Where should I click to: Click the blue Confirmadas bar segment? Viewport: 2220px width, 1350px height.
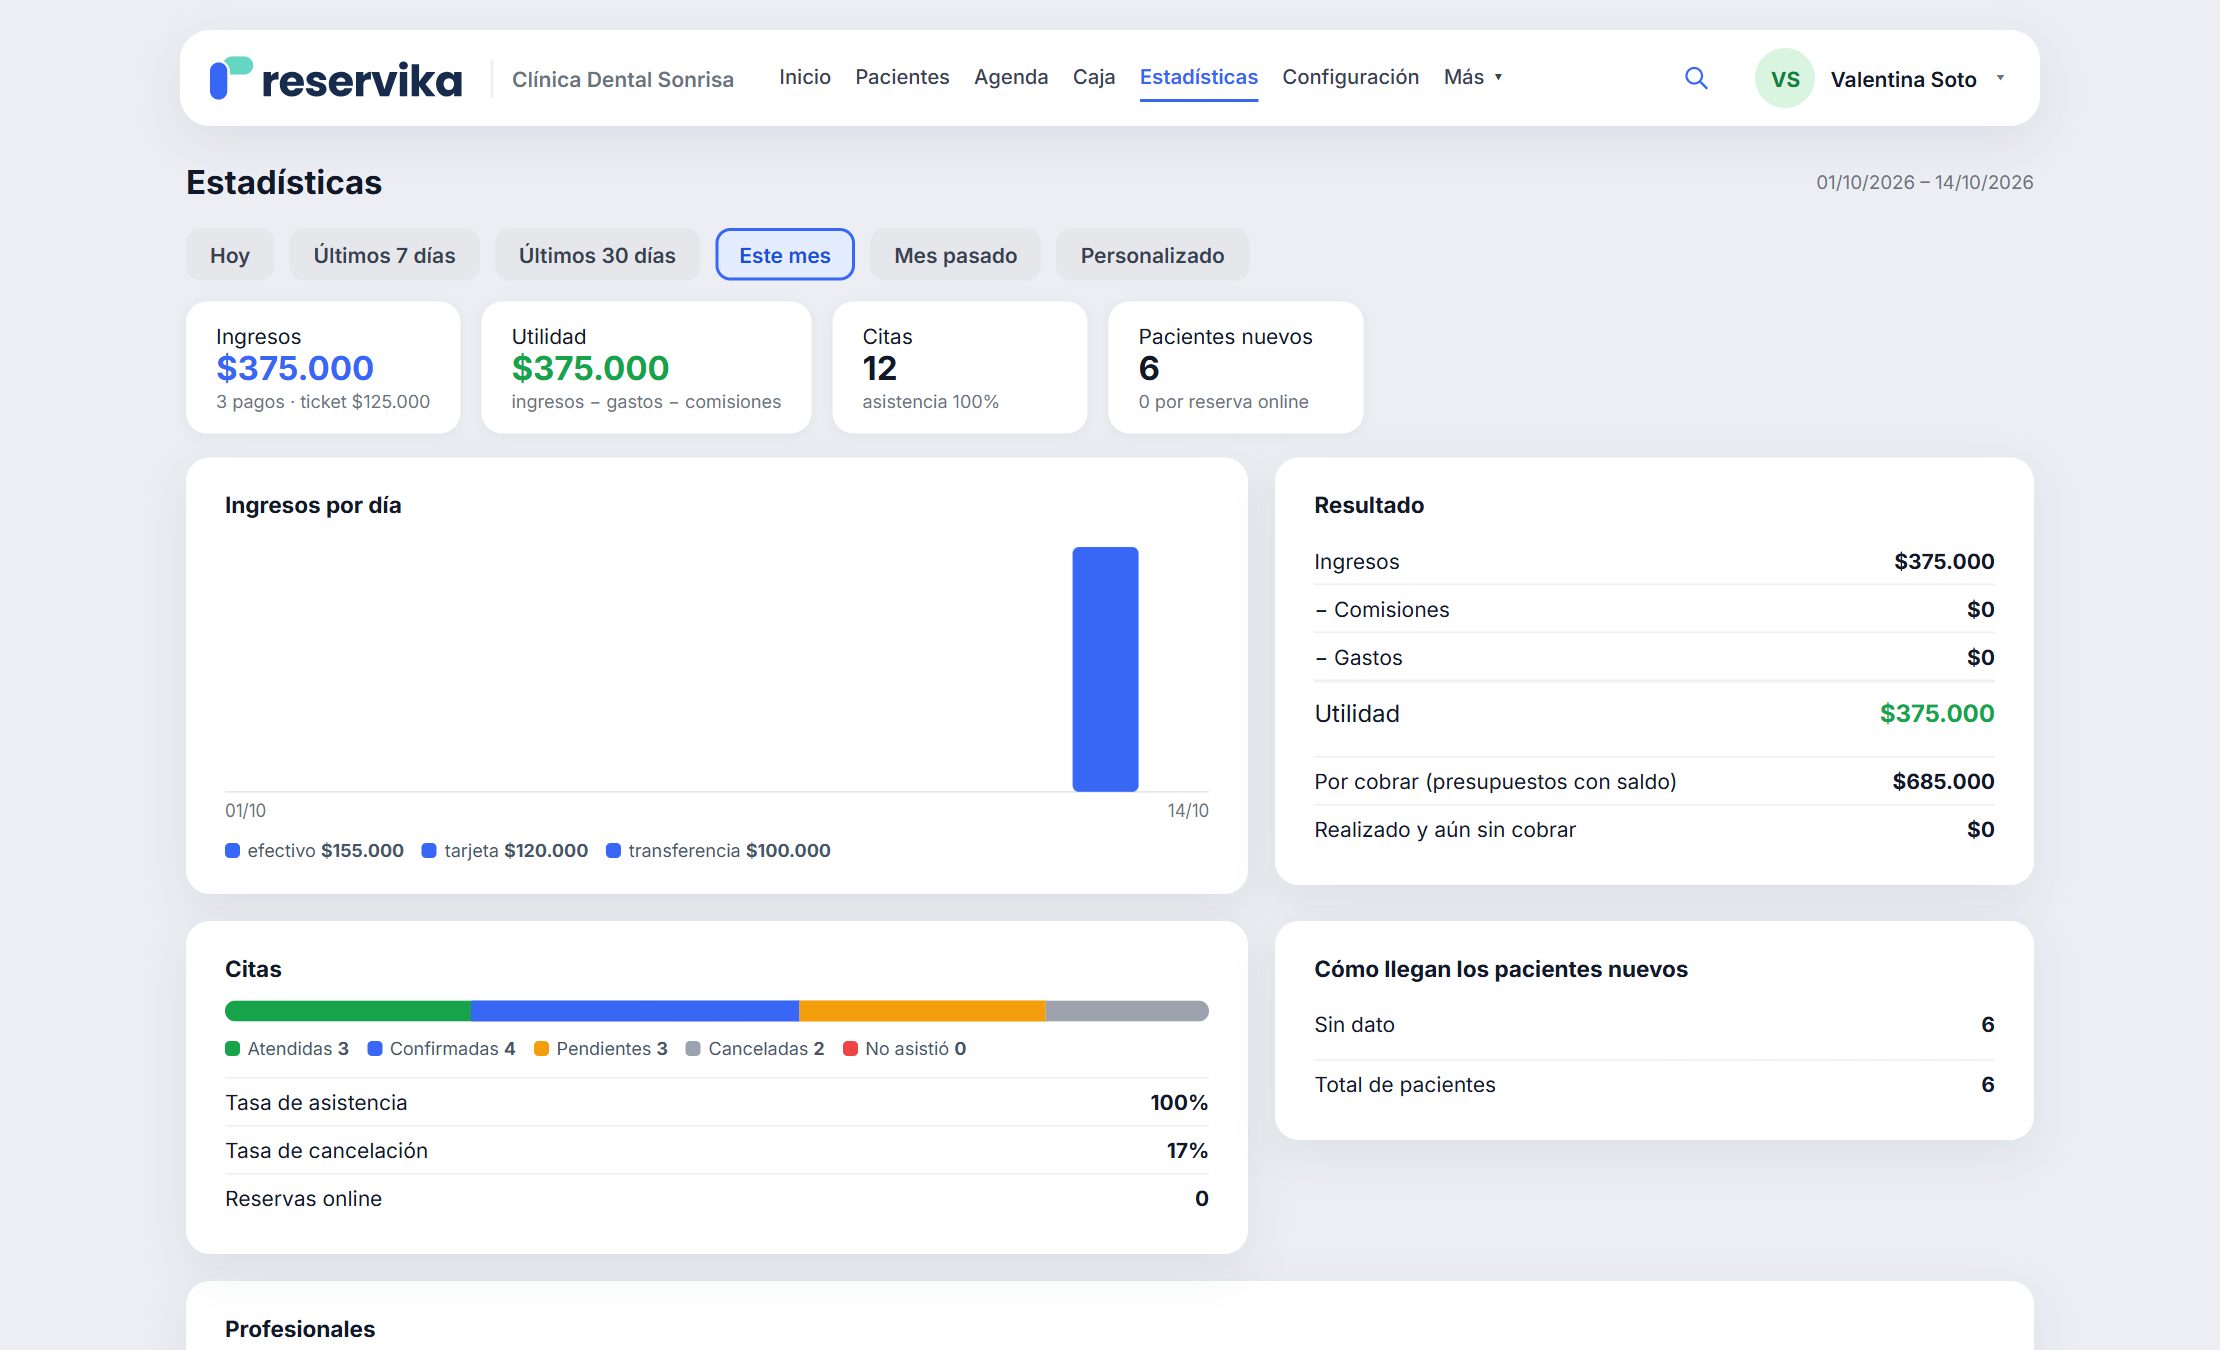(635, 1011)
